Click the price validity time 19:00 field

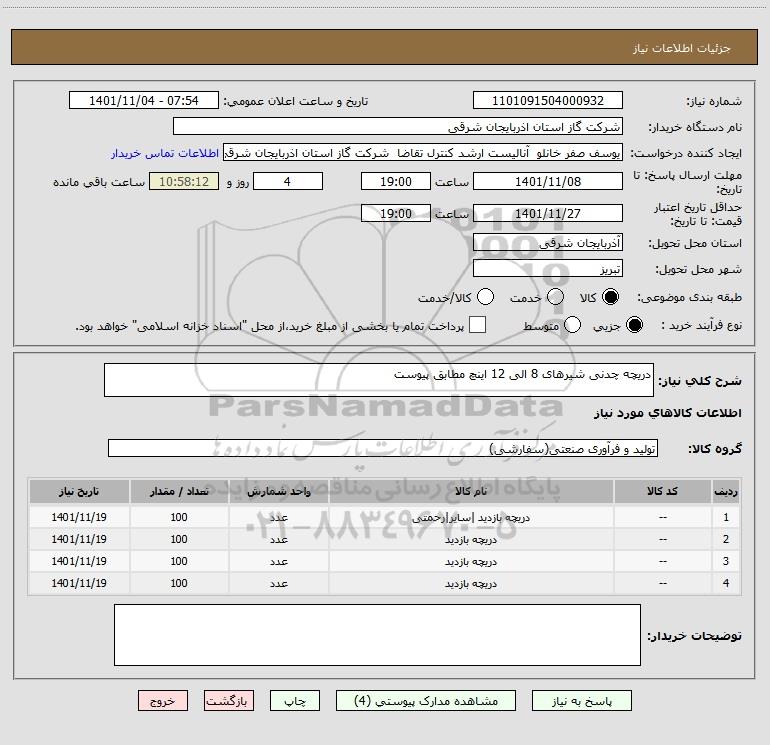coord(396,214)
